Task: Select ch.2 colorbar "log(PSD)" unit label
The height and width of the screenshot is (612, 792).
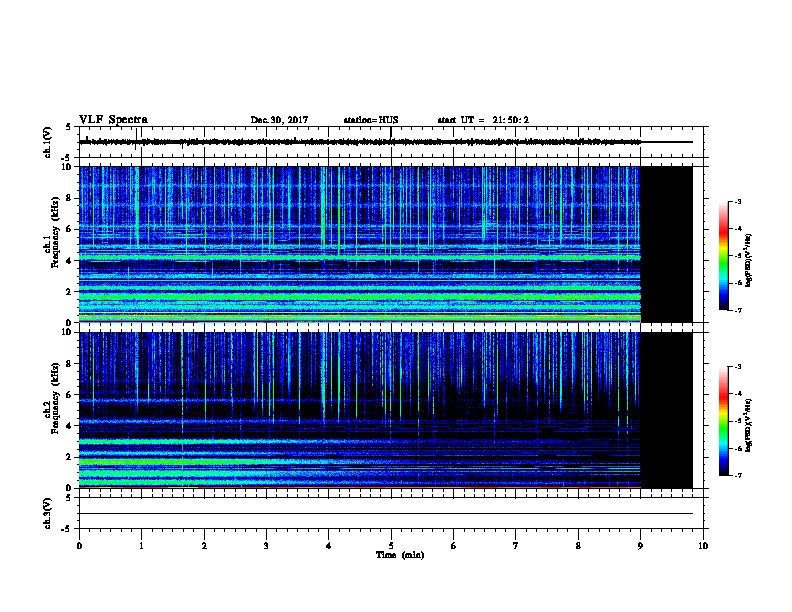Action: point(749,425)
